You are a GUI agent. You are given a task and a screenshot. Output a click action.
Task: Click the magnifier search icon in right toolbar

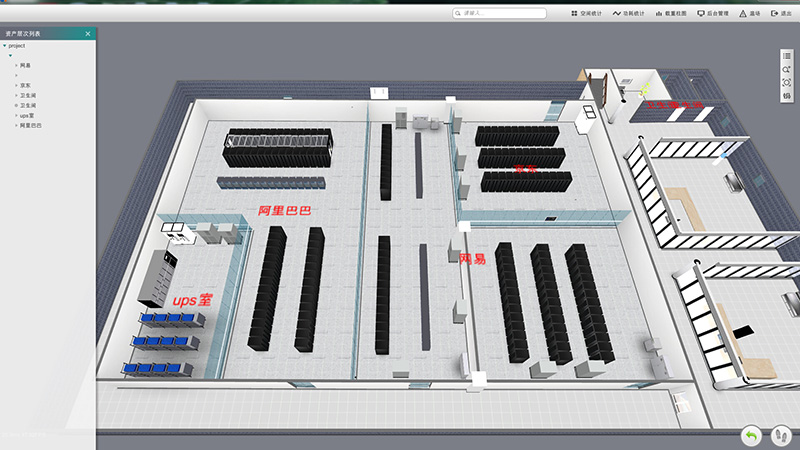[787, 69]
